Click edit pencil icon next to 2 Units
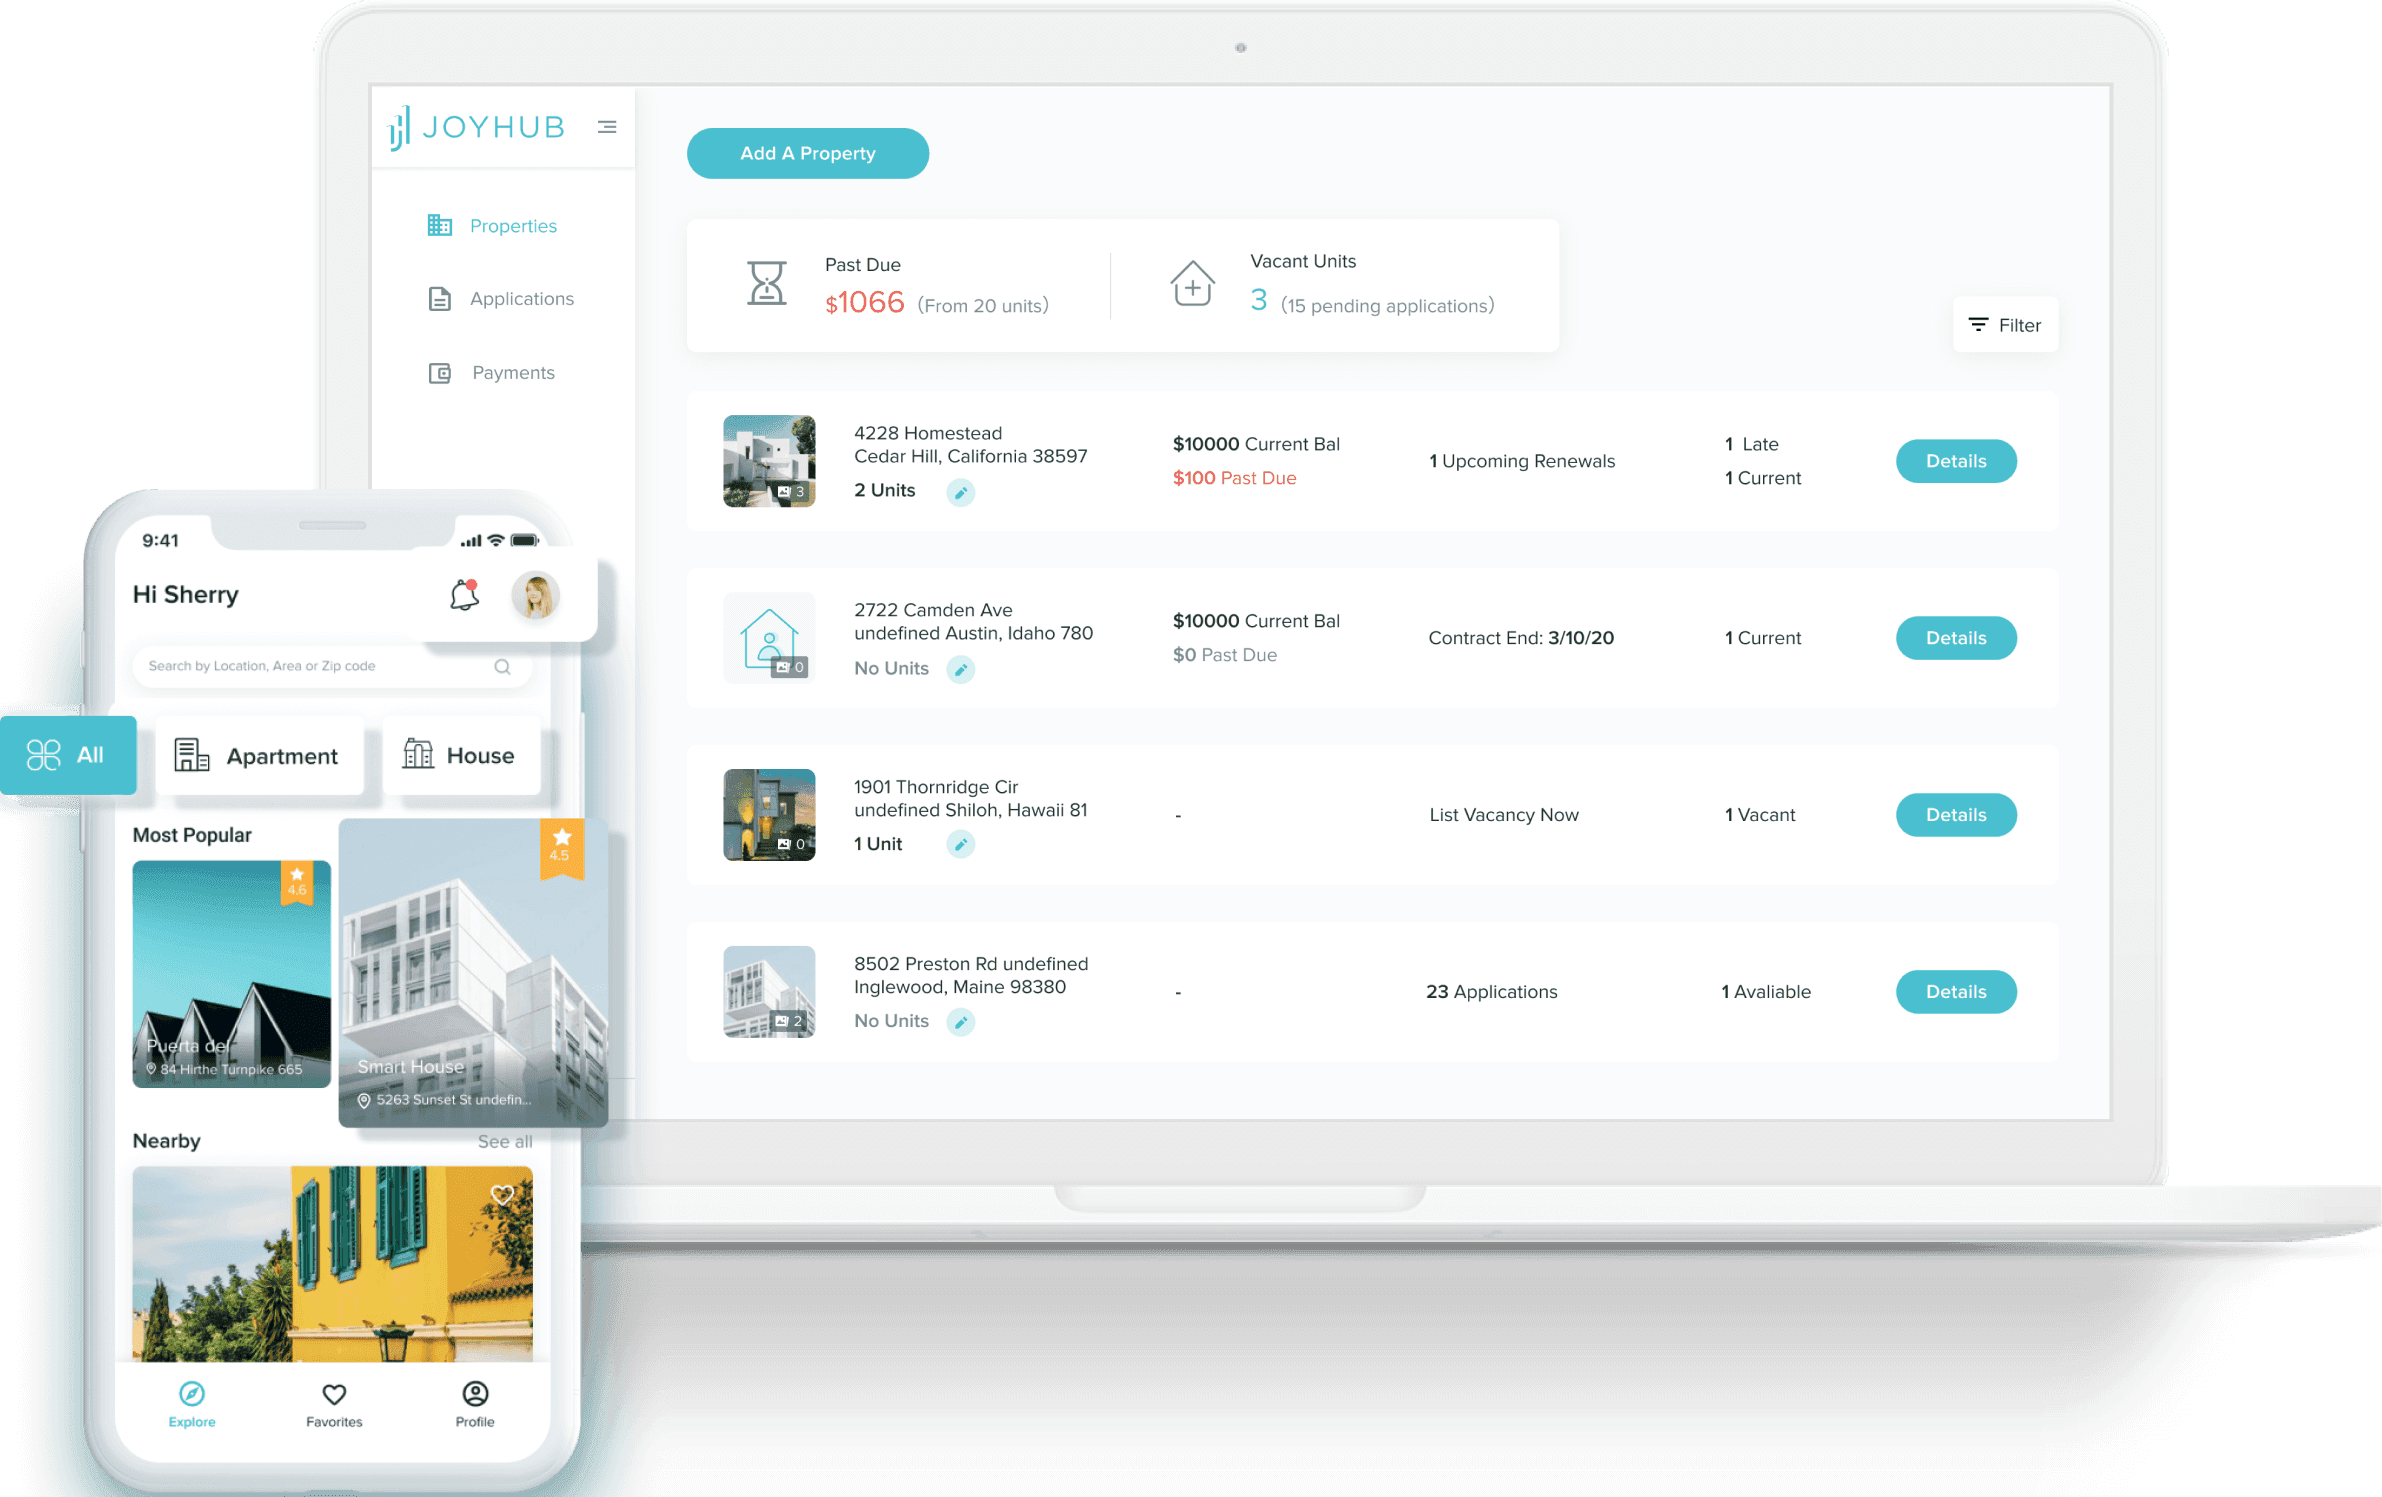 (x=960, y=492)
